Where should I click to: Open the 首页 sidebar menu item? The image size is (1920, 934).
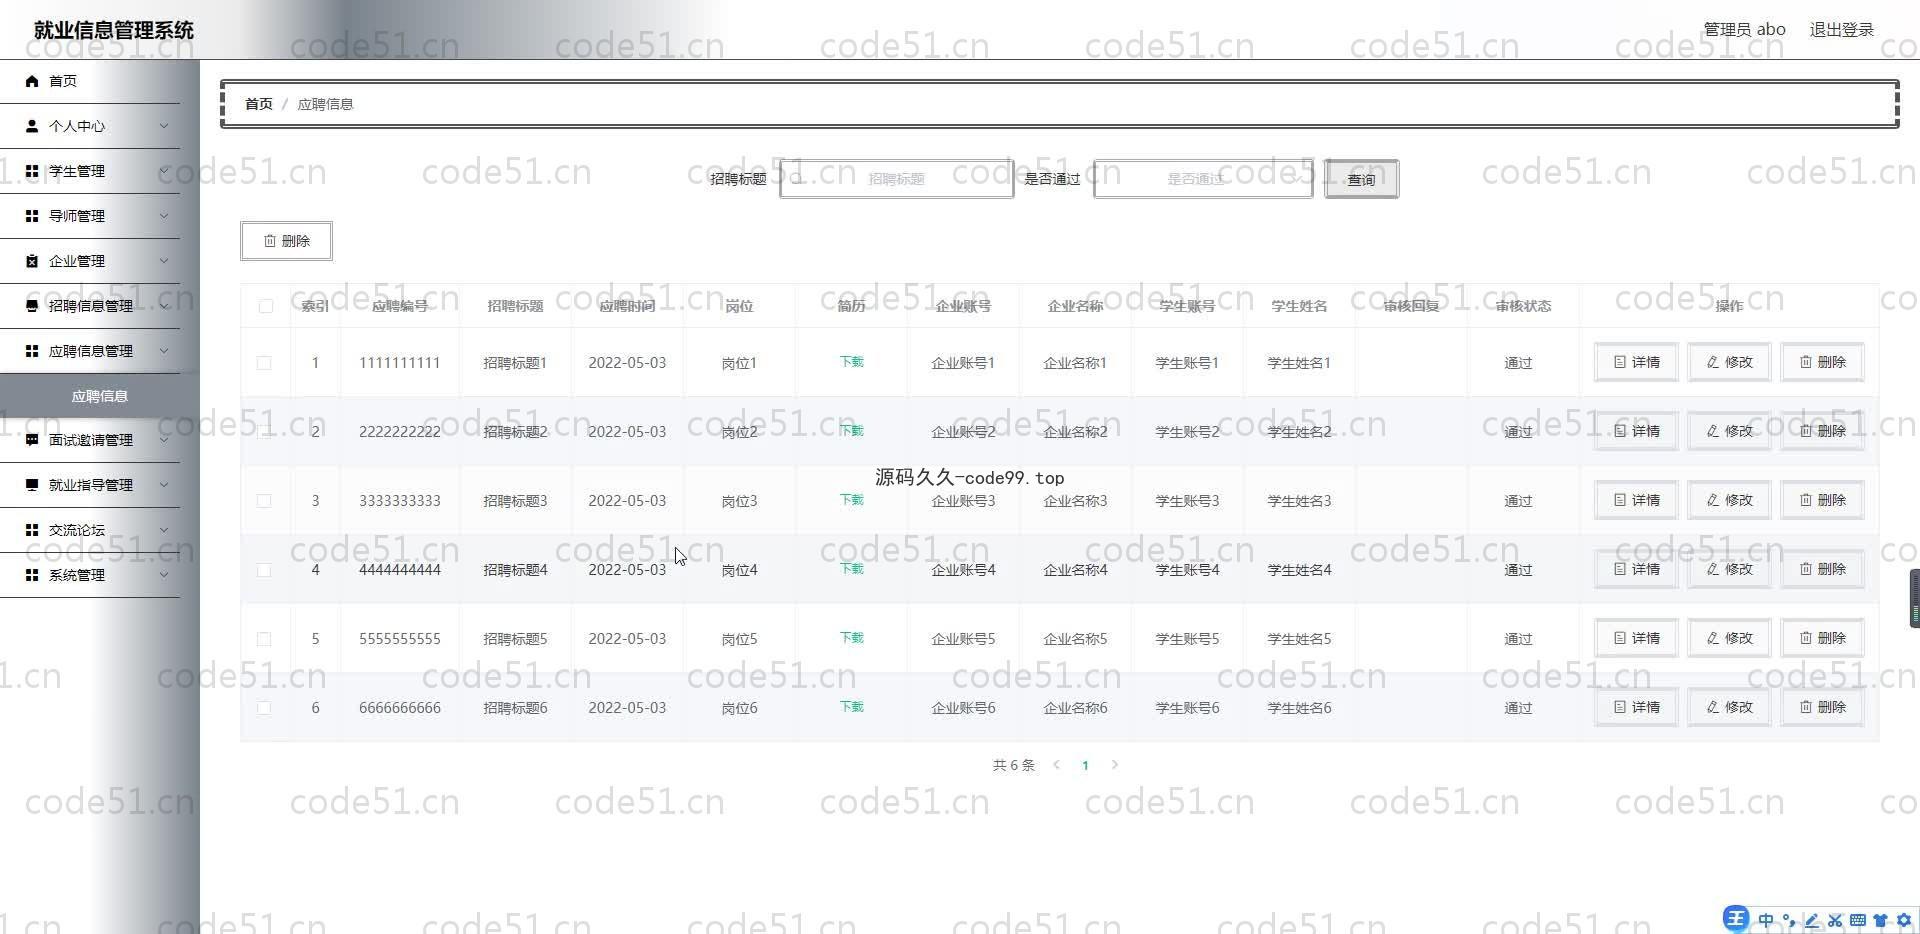pyautogui.click(x=90, y=81)
